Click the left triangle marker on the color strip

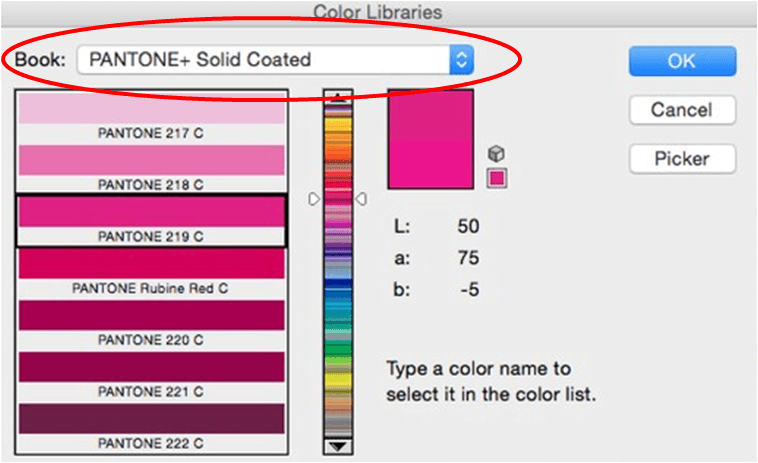pos(314,199)
